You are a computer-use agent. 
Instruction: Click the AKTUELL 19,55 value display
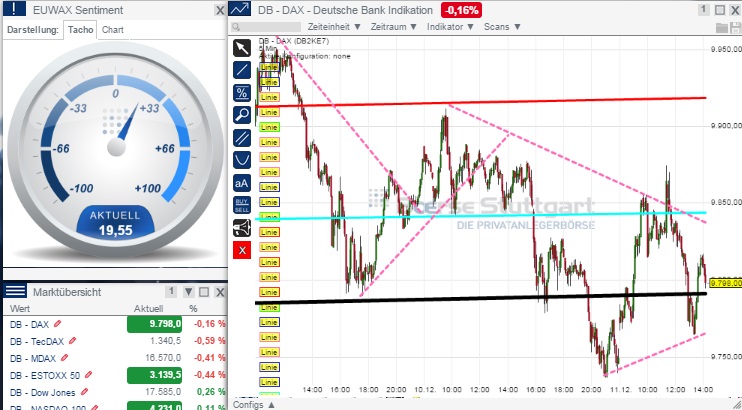click(x=115, y=223)
